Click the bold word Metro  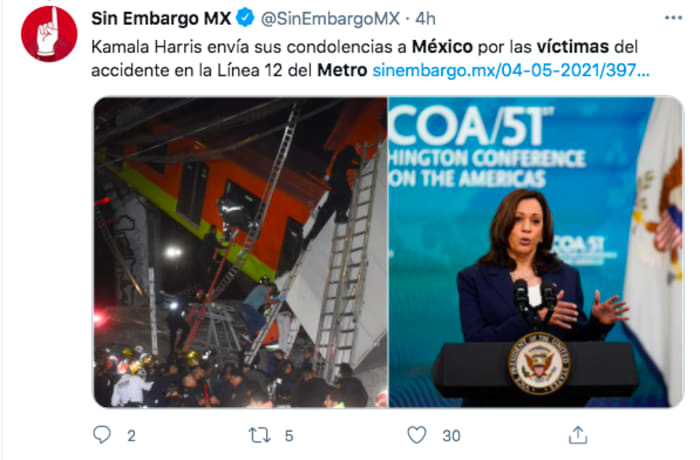click(x=342, y=70)
